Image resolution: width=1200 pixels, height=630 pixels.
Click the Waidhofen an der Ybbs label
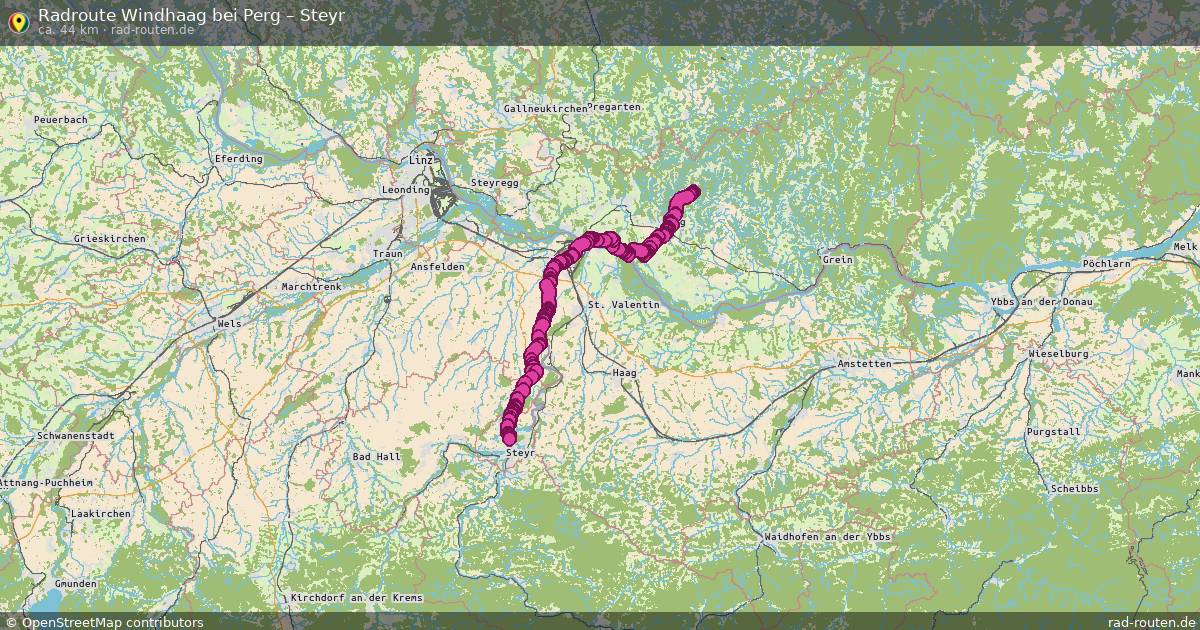pos(826,537)
